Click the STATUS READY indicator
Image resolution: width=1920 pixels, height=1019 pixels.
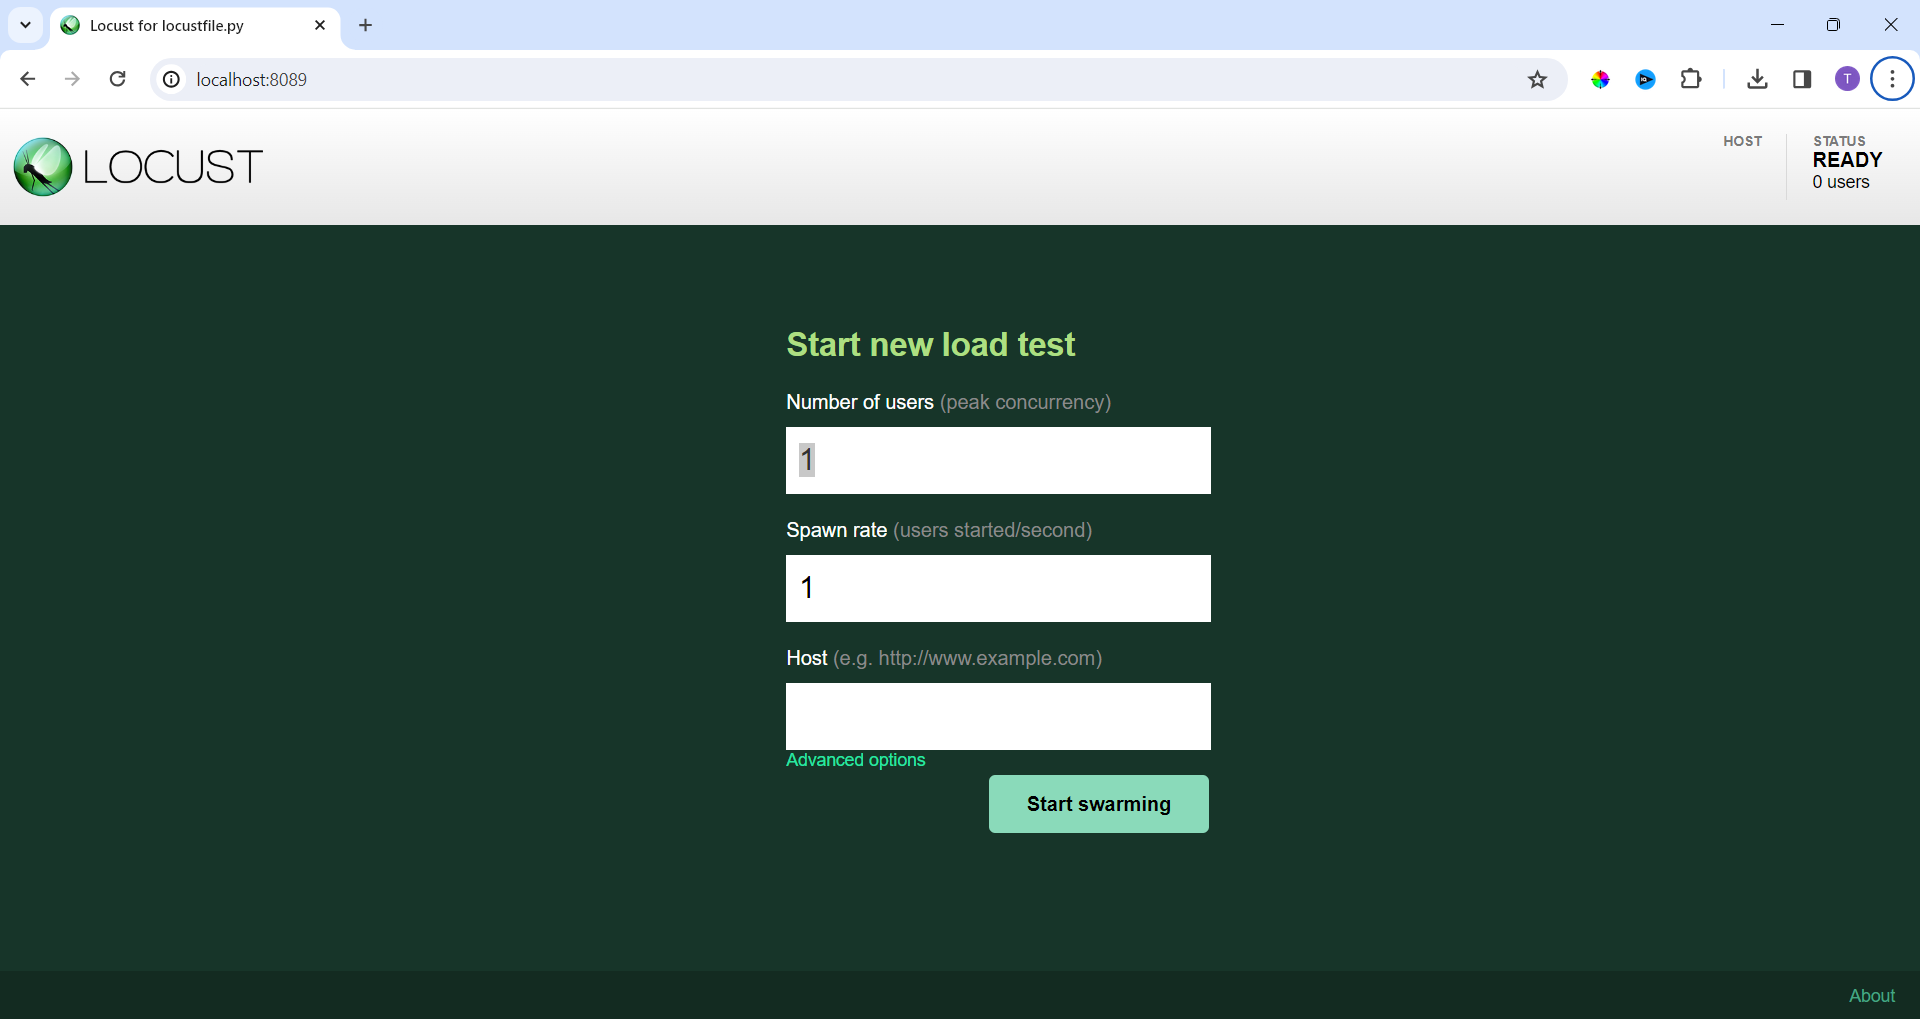(1847, 161)
